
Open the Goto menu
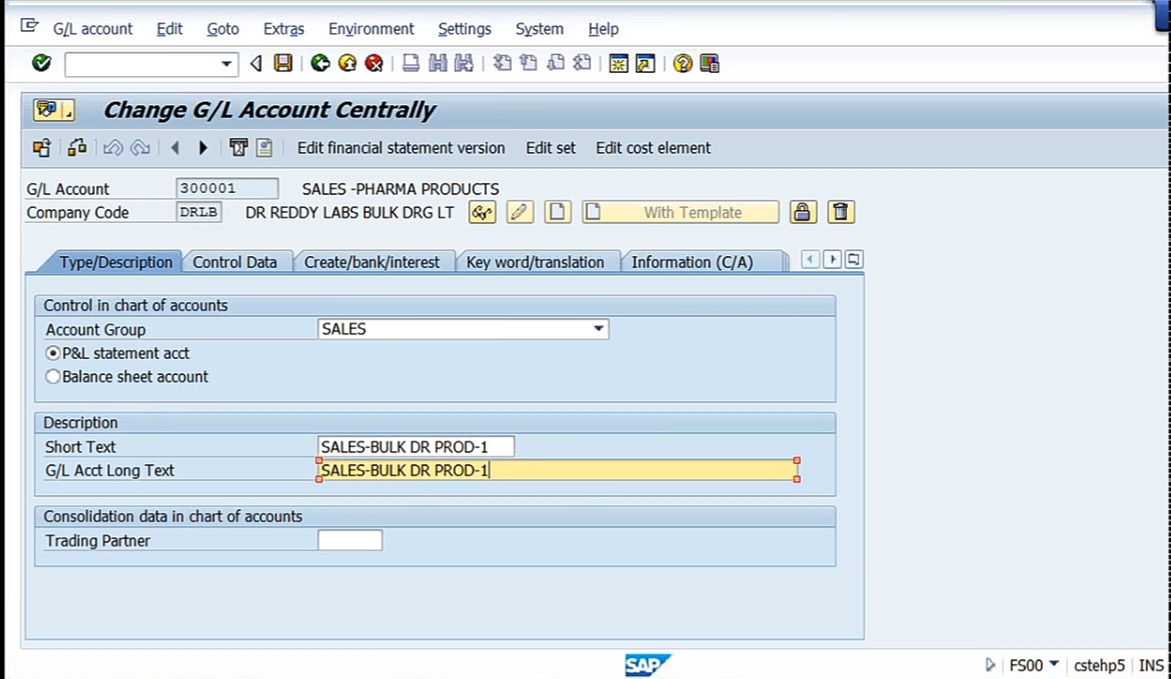click(223, 29)
